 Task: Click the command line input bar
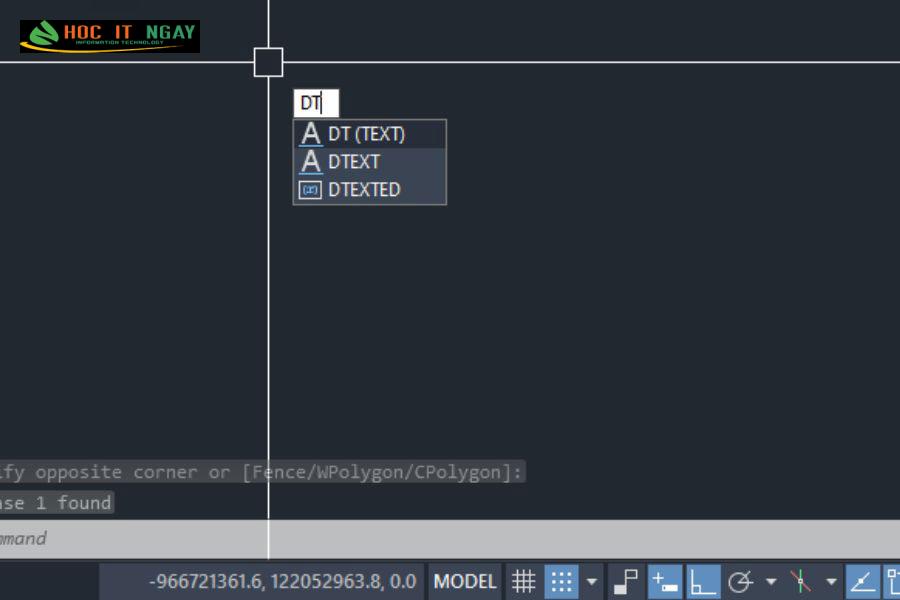(x=450, y=539)
